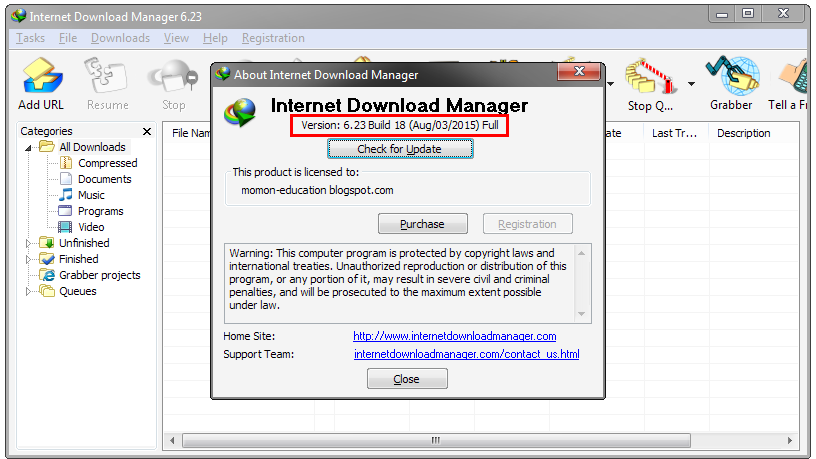Screen dimensions: 816x459
Task: Open the Stop Queue dropdown arrow
Action: [x=692, y=84]
